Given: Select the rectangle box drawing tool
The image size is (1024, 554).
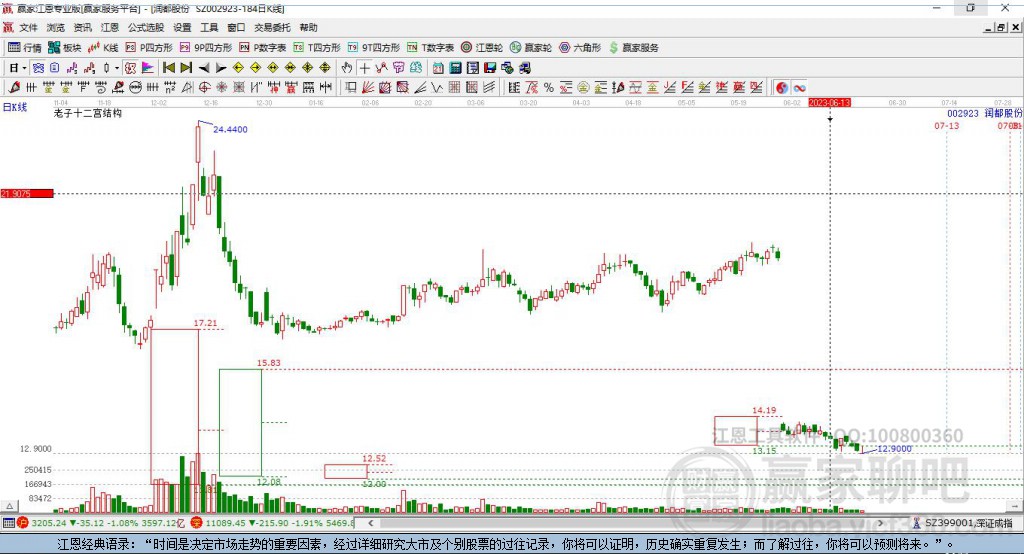Looking at the screenshot, I should coord(351,88).
